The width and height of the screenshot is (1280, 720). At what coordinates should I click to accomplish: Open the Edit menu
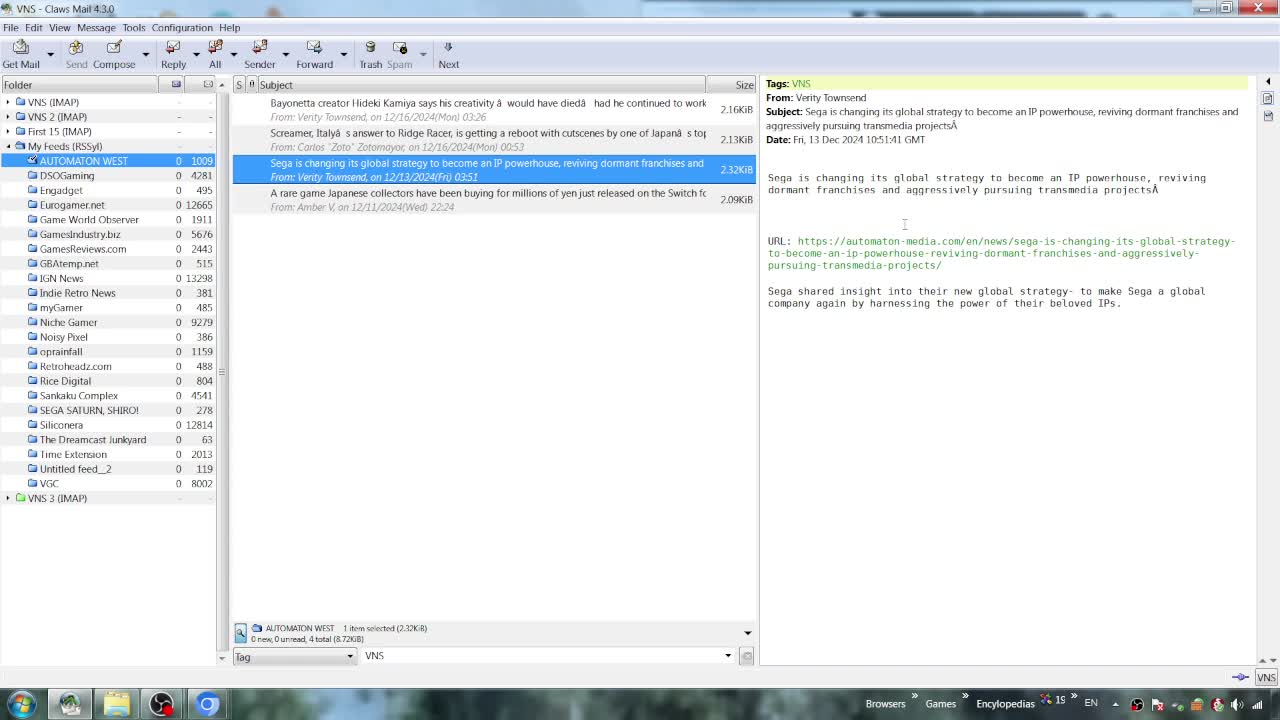[x=34, y=28]
